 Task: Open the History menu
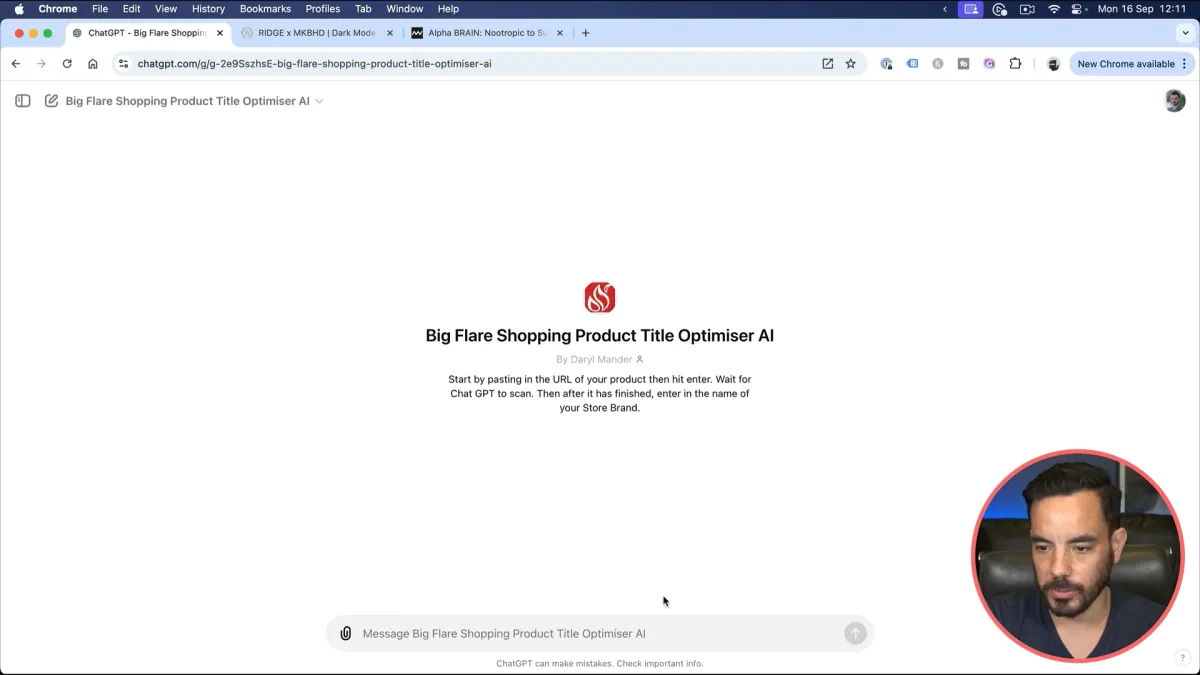208,9
